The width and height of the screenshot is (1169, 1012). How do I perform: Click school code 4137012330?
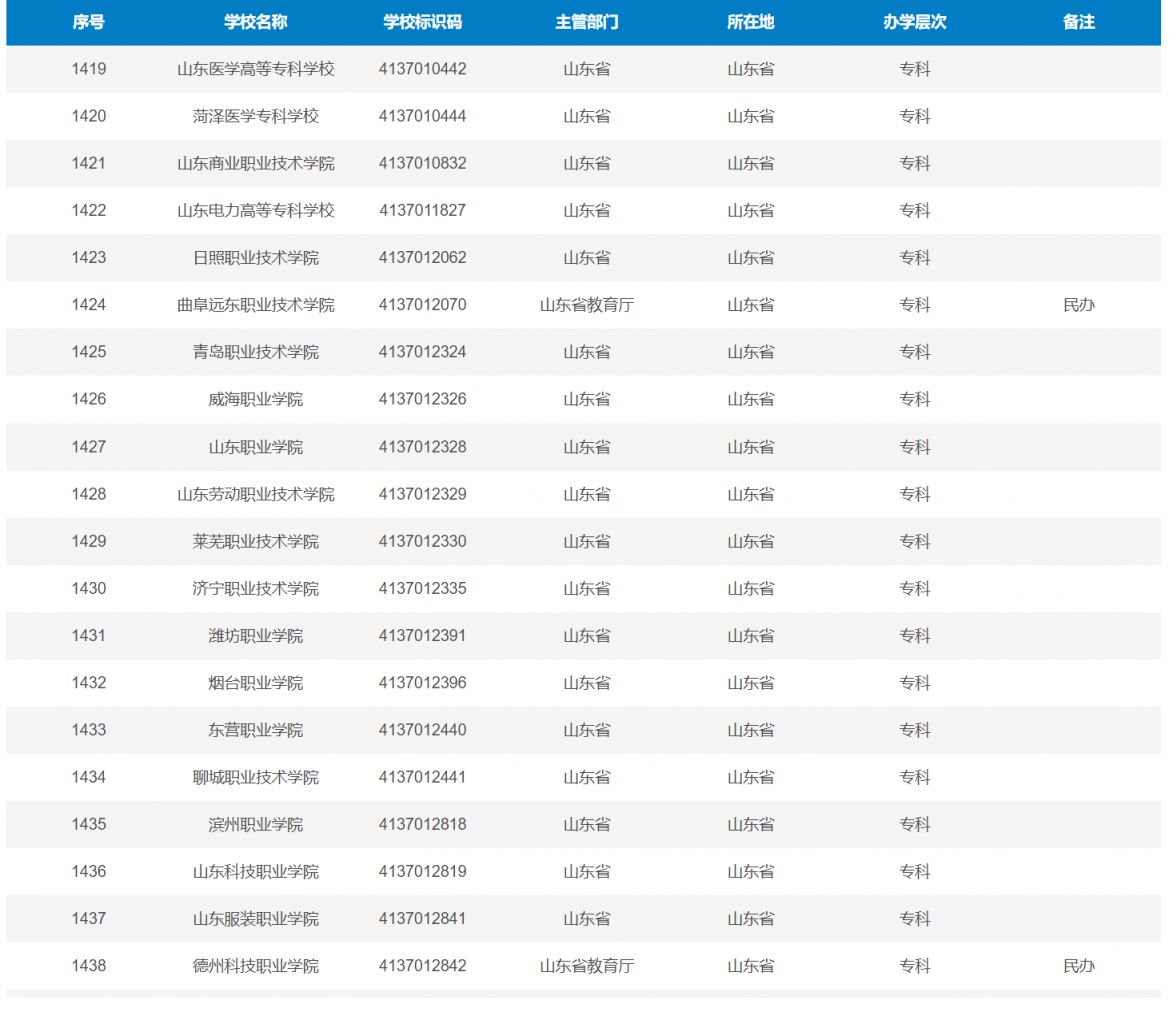pos(423,541)
